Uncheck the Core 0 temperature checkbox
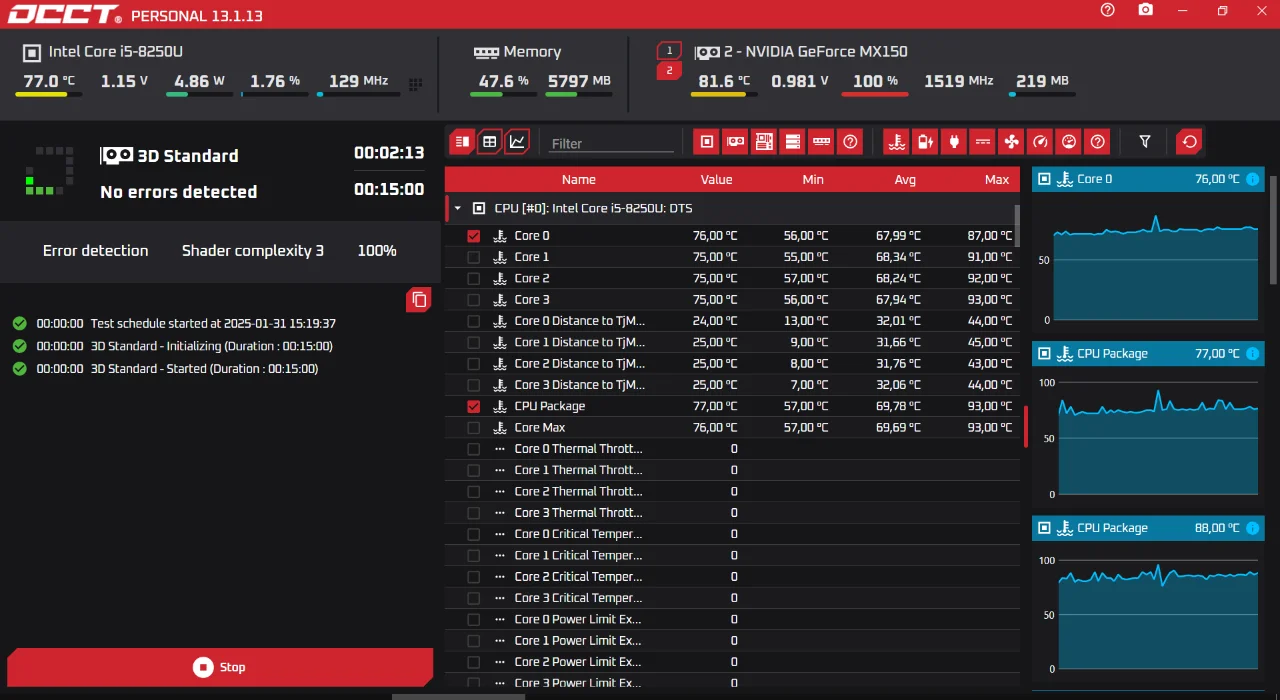 pos(474,236)
